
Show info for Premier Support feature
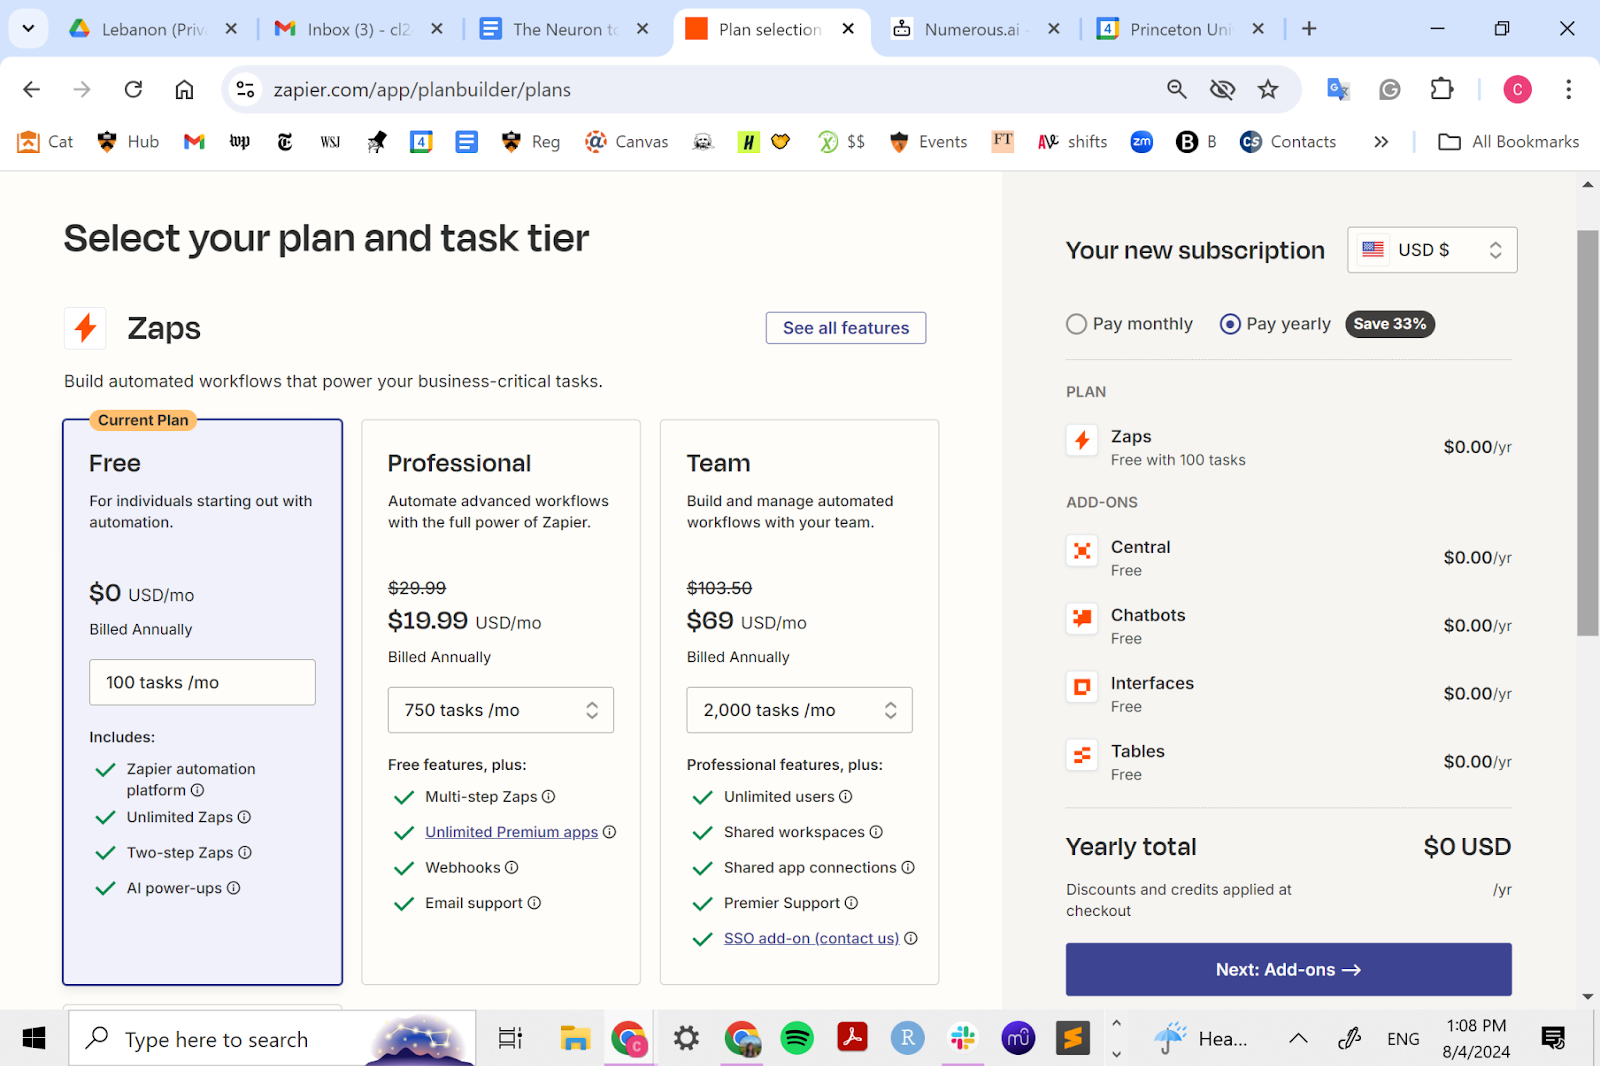point(852,903)
